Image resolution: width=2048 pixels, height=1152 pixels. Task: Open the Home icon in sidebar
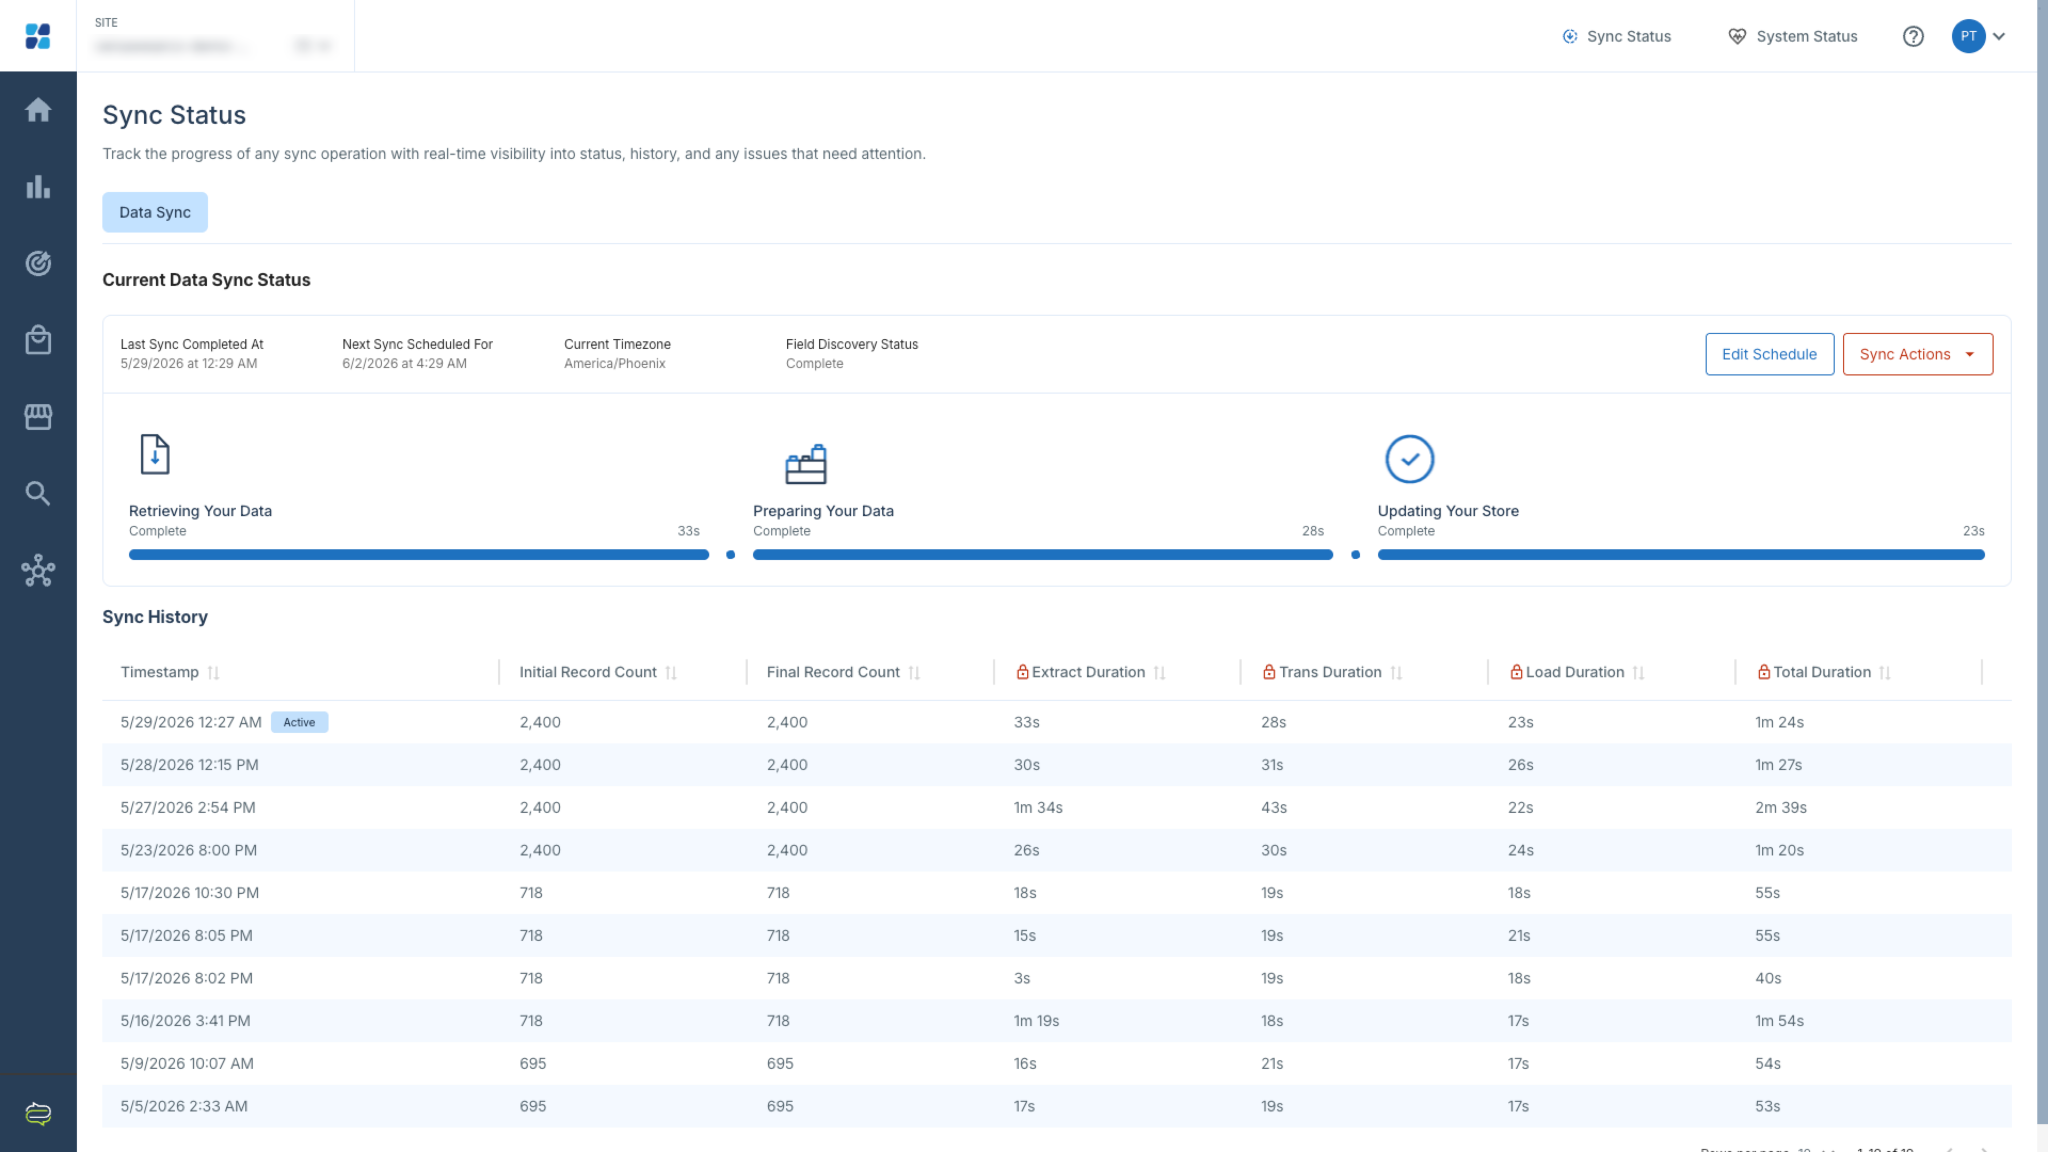pyautogui.click(x=38, y=110)
